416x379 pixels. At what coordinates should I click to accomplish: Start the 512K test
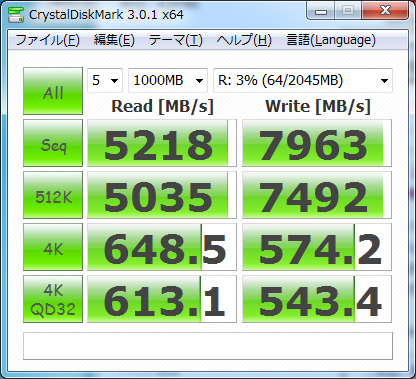[x=53, y=195]
